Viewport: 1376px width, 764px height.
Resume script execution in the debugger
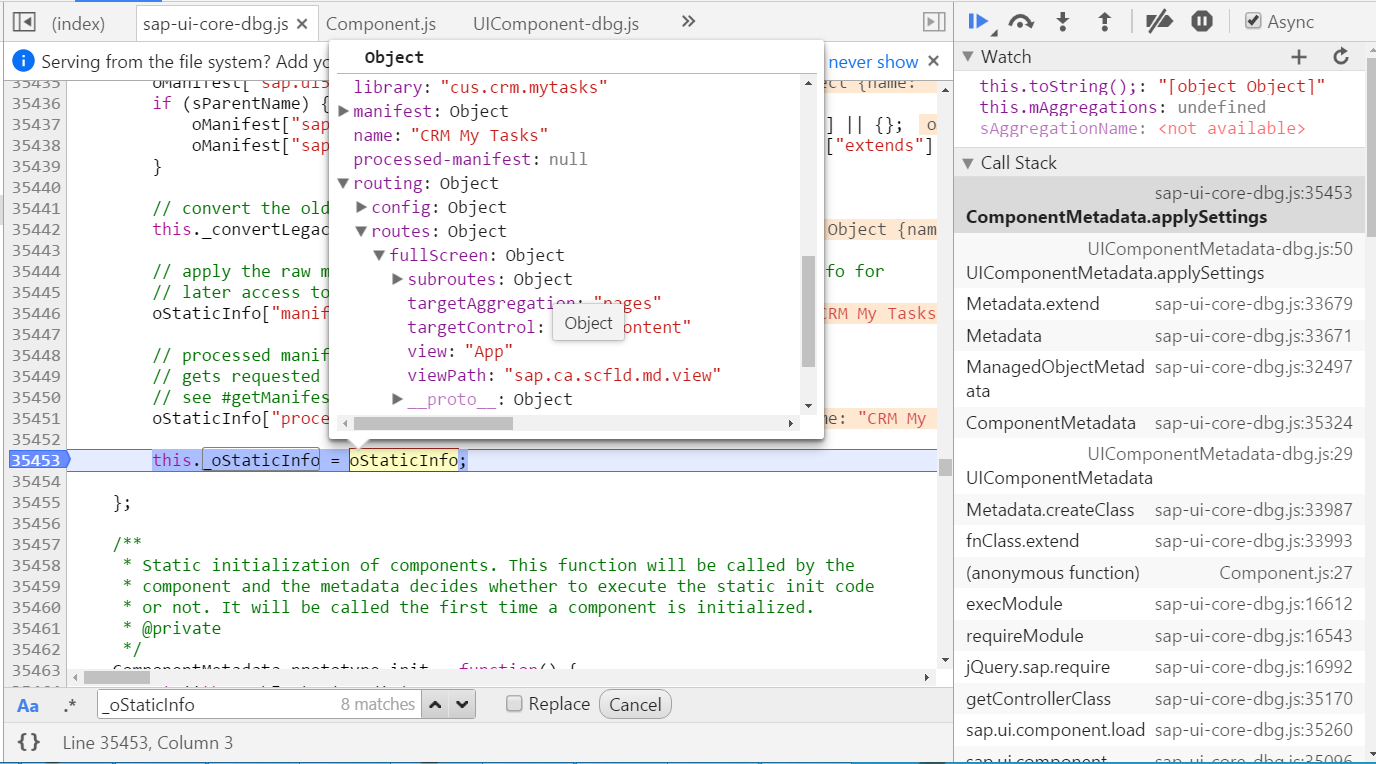pos(978,20)
